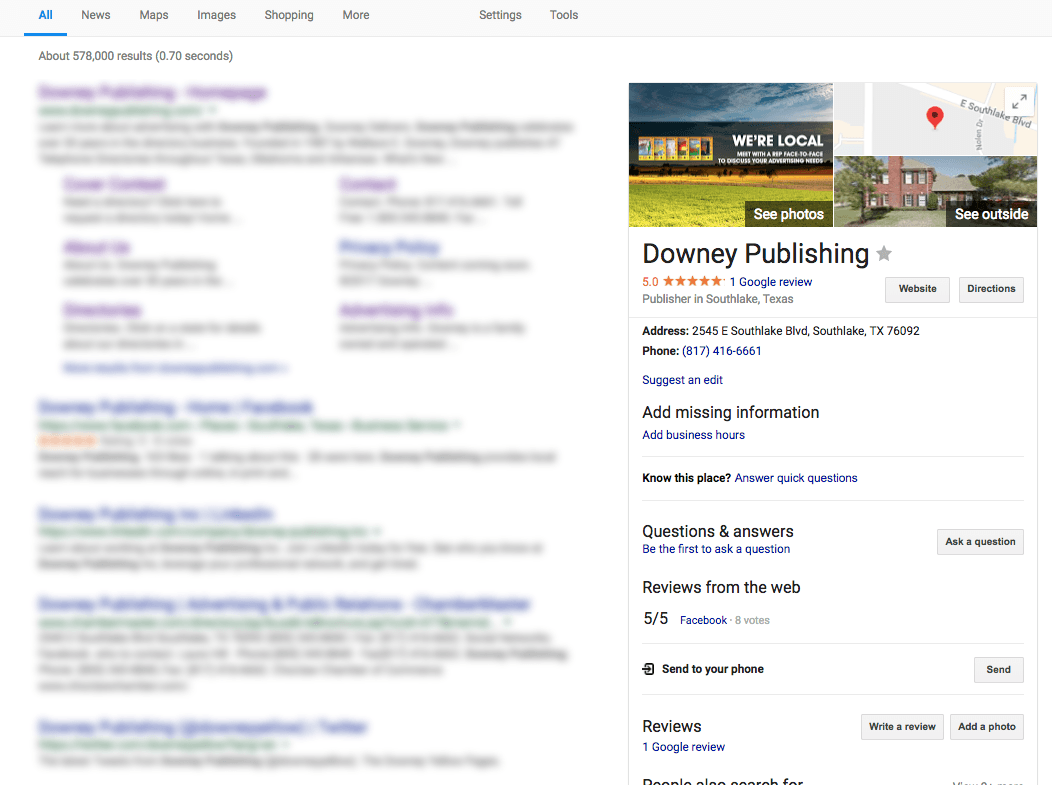Click the five orange rating stars
Image resolution: width=1052 pixels, height=785 pixels.
pyautogui.click(x=693, y=282)
